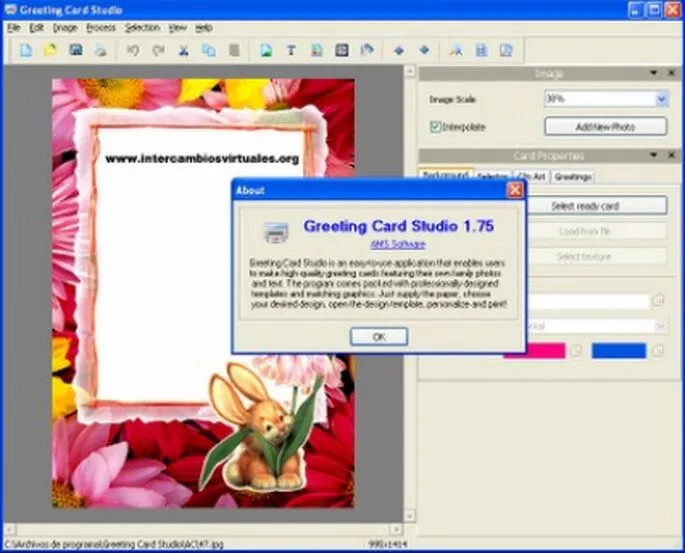Click the Redo toolbar icon
This screenshot has height=553, width=685.
click(x=158, y=50)
